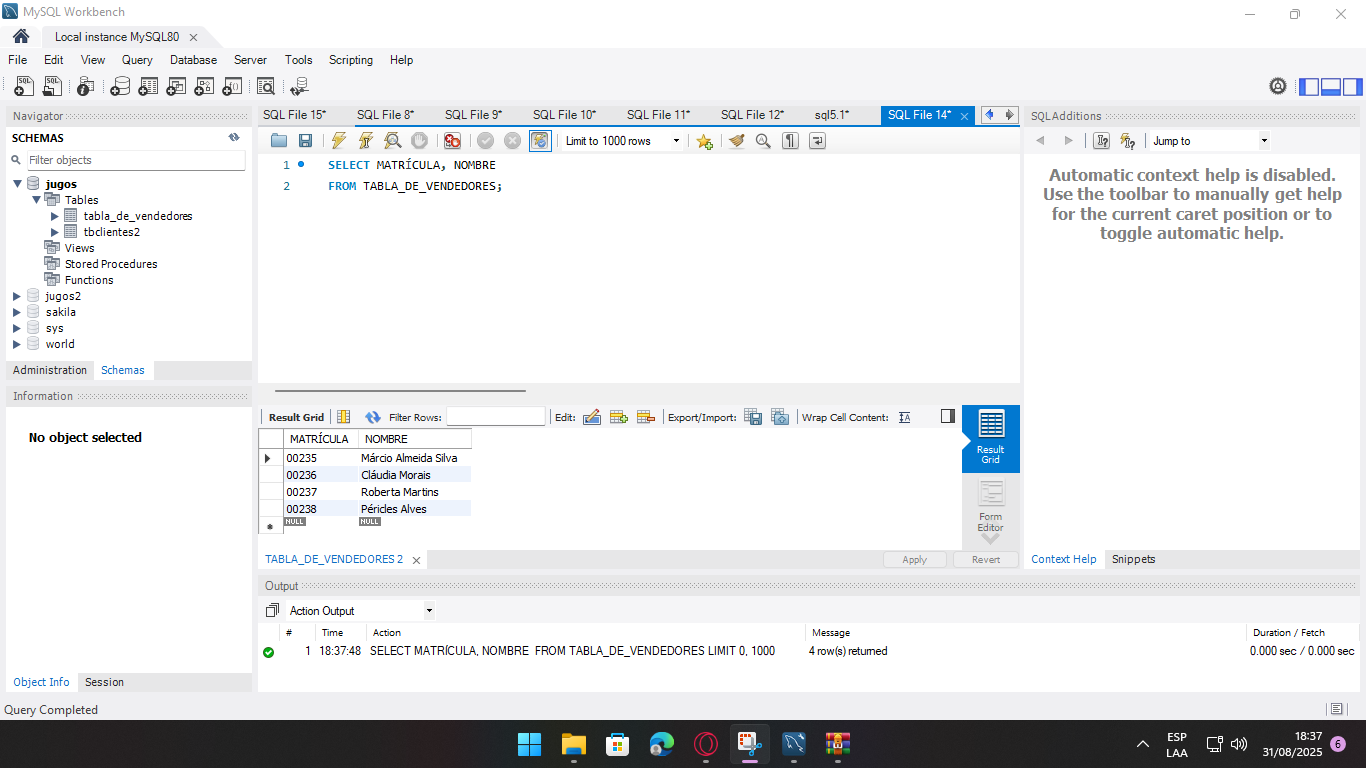Screen dimensions: 1366x768
Task: Collapse the Tables node
Action: [x=36, y=200]
